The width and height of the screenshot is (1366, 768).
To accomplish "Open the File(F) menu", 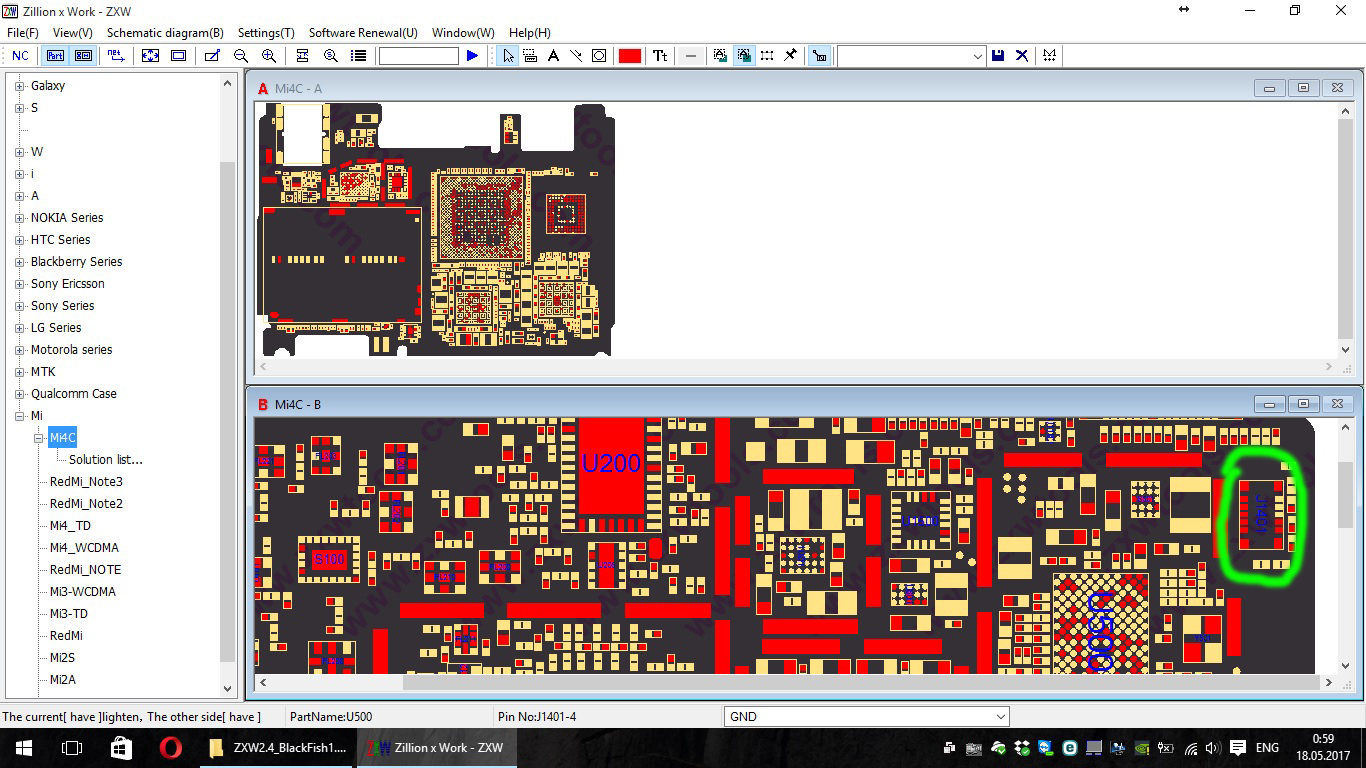I will [x=23, y=33].
